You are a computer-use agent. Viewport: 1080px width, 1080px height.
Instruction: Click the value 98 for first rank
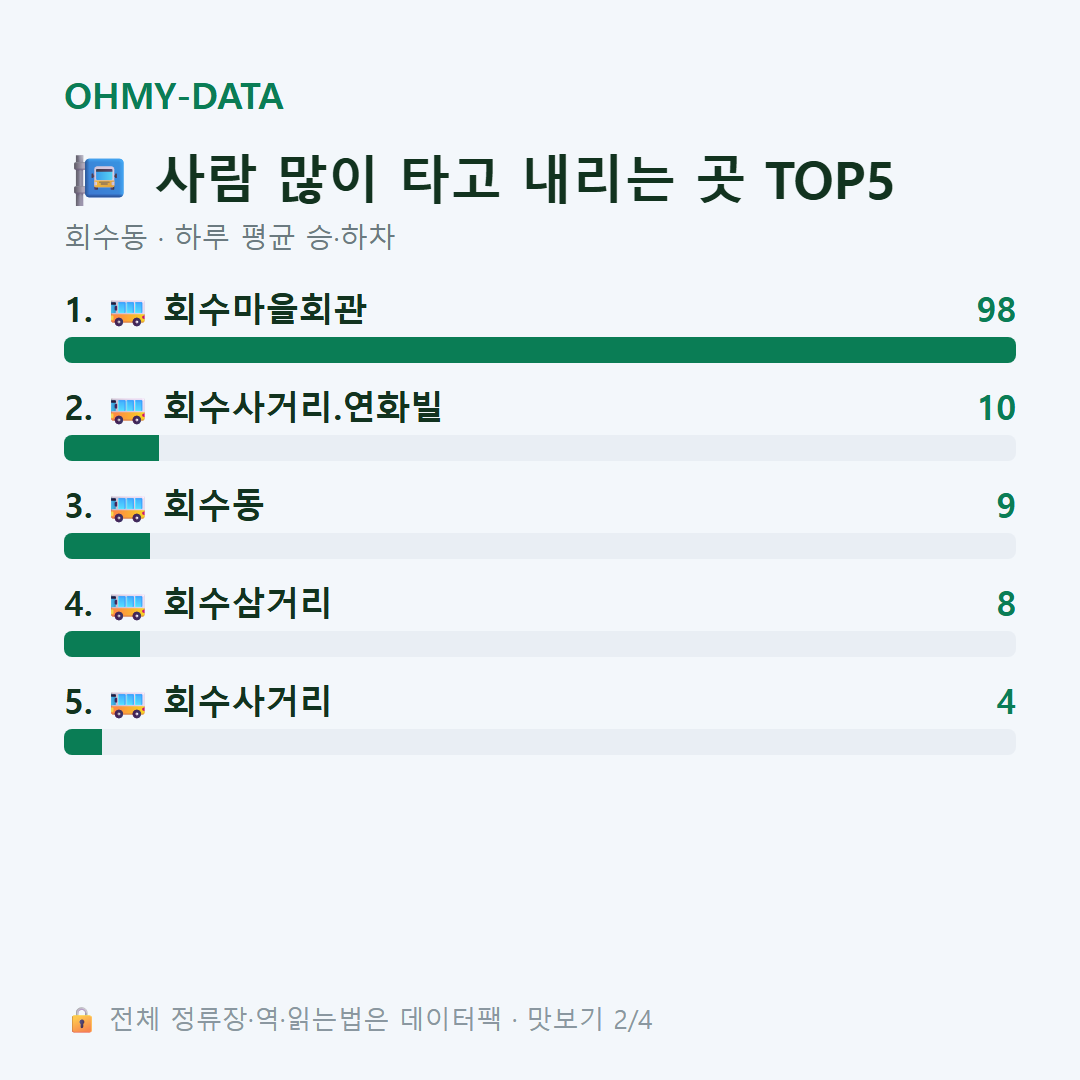pyautogui.click(x=996, y=311)
